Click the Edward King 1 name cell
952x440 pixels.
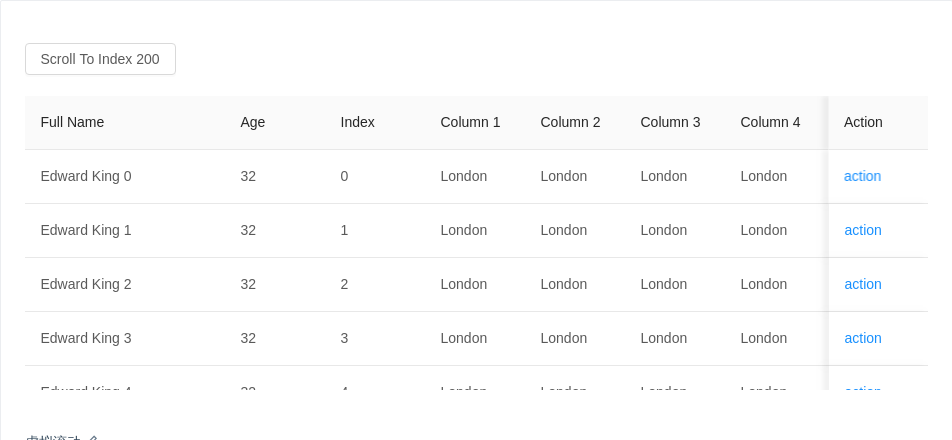pos(86,230)
